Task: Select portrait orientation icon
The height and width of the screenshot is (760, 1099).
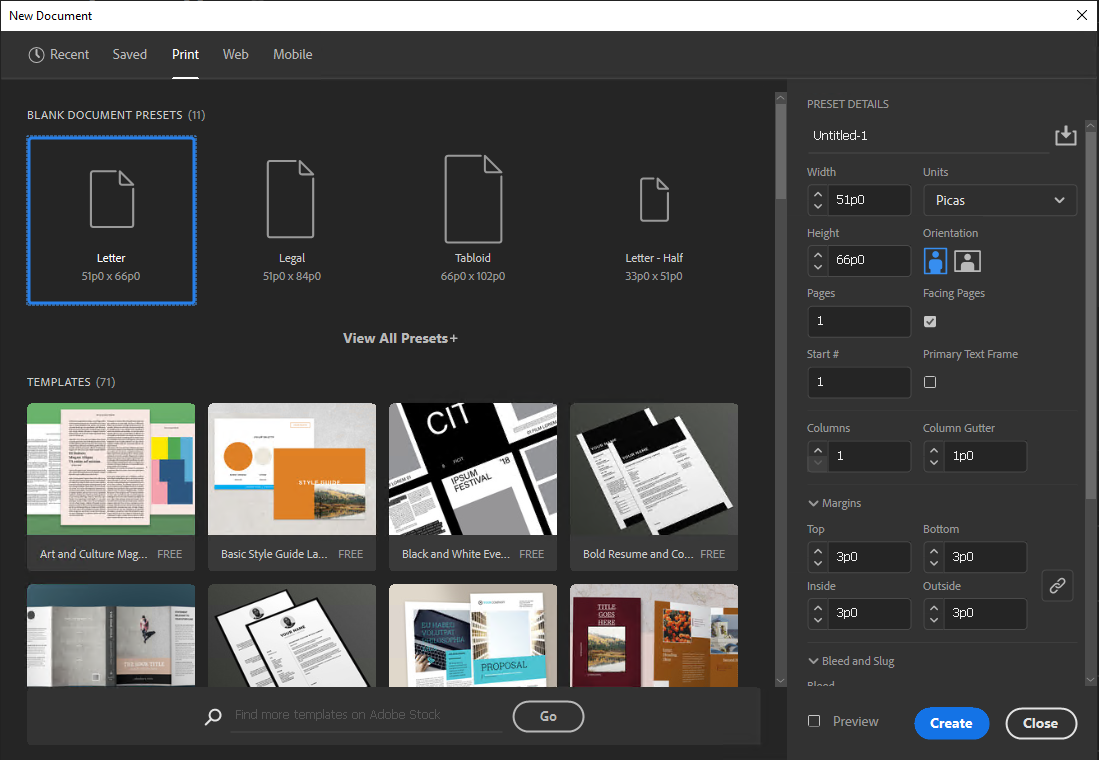Action: 935,261
